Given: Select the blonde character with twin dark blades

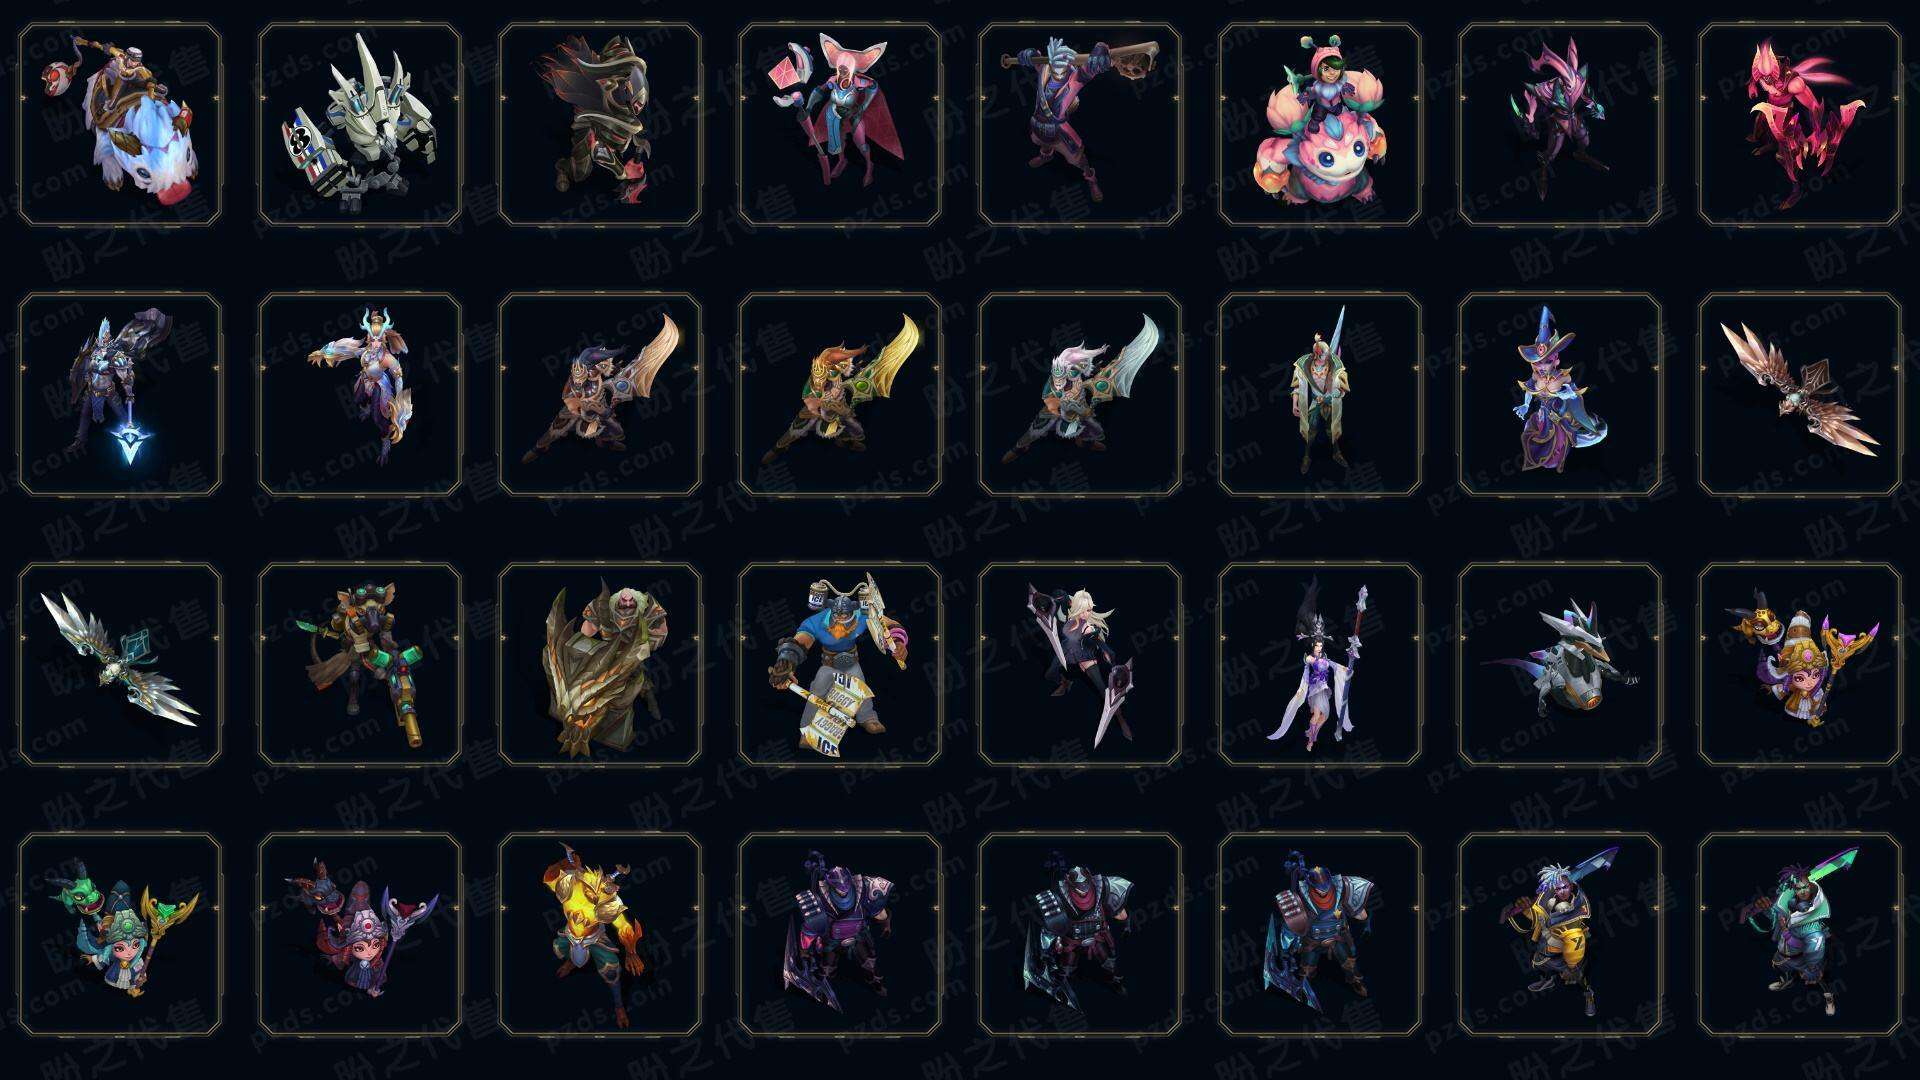Looking at the screenshot, I should pyautogui.click(x=1080, y=664).
